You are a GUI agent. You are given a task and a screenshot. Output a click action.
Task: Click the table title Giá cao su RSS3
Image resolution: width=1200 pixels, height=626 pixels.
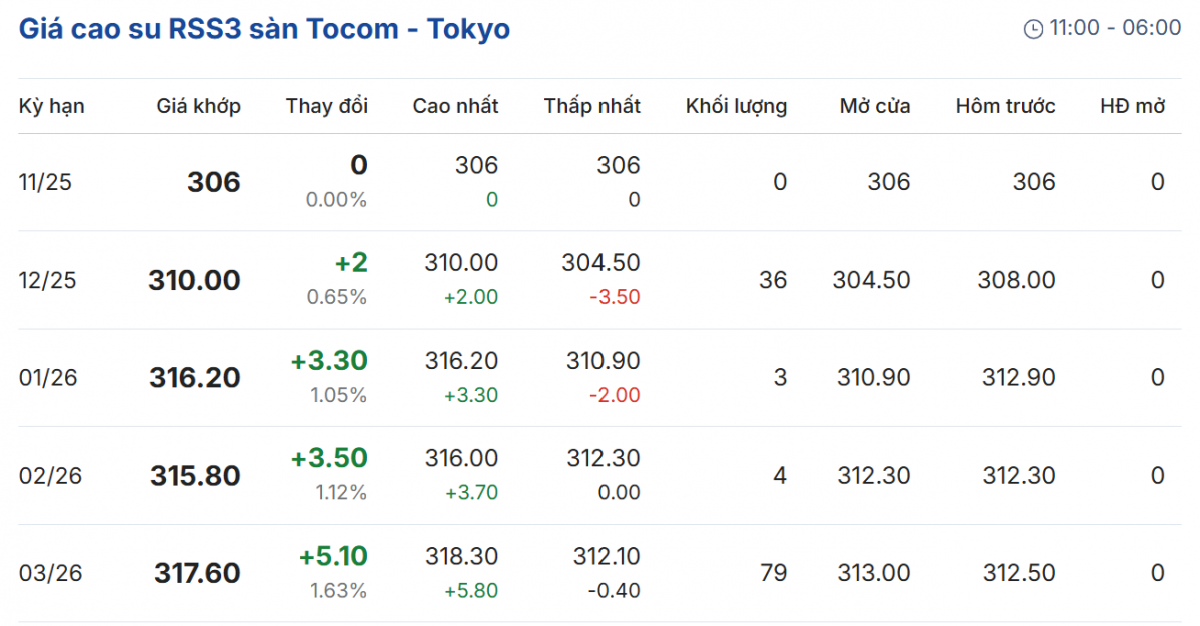pyautogui.click(x=264, y=29)
